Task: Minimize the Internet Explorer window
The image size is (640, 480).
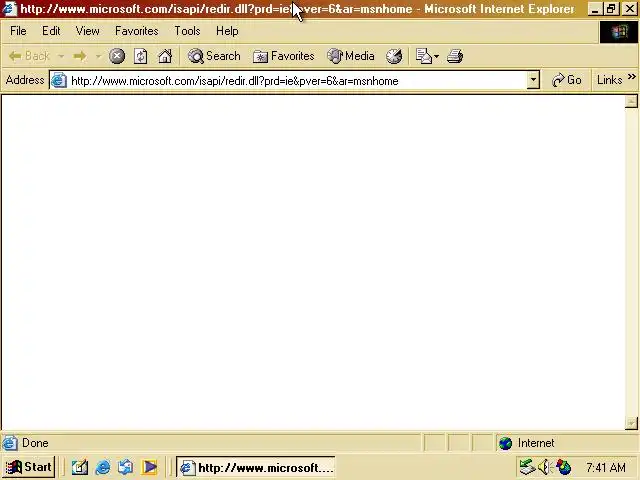Action: tap(596, 9)
